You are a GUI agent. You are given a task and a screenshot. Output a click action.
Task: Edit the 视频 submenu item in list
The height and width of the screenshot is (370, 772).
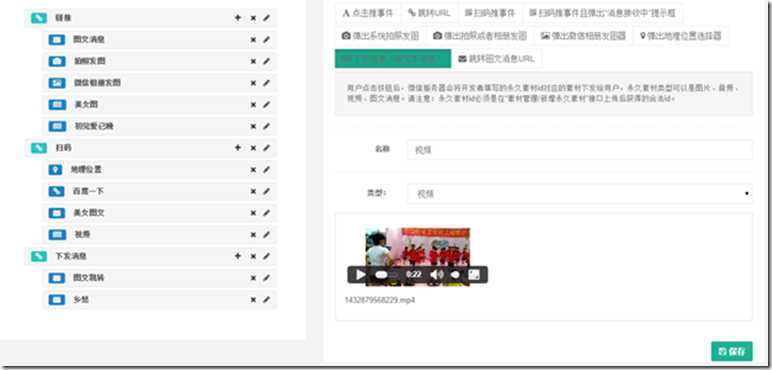point(266,234)
